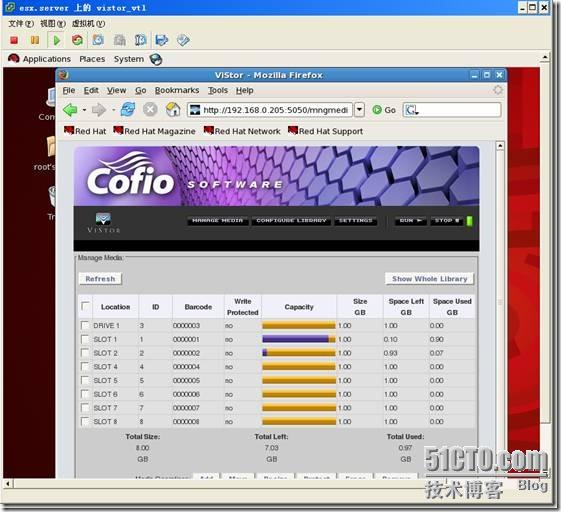Click the DRIVE 1 capacity bar
This screenshot has width=561, height=512.
299,325
